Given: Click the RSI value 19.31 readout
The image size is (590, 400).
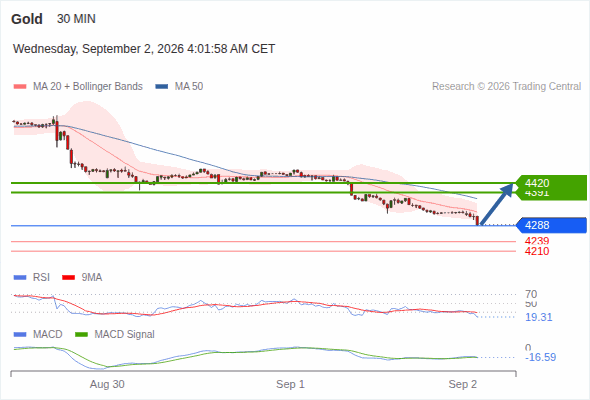Looking at the screenshot, I should click(539, 317).
